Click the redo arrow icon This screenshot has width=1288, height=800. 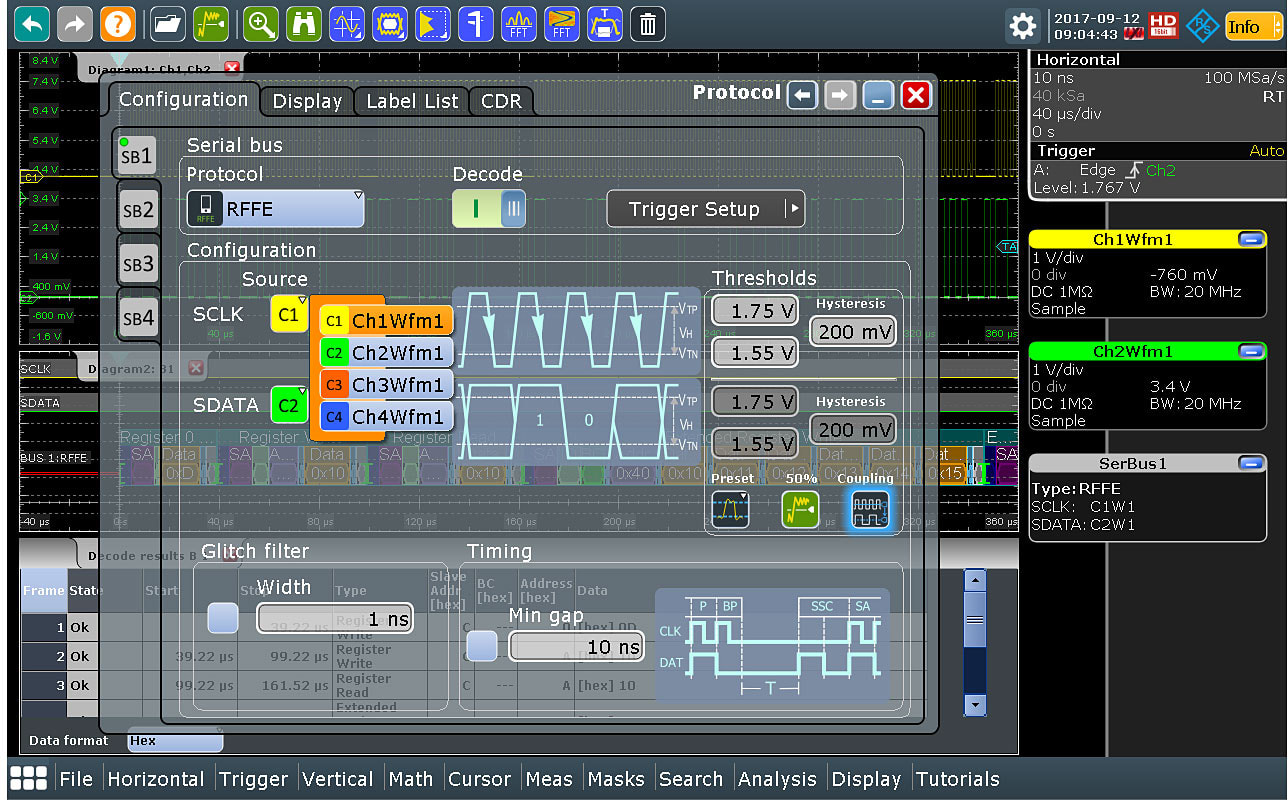click(75, 23)
